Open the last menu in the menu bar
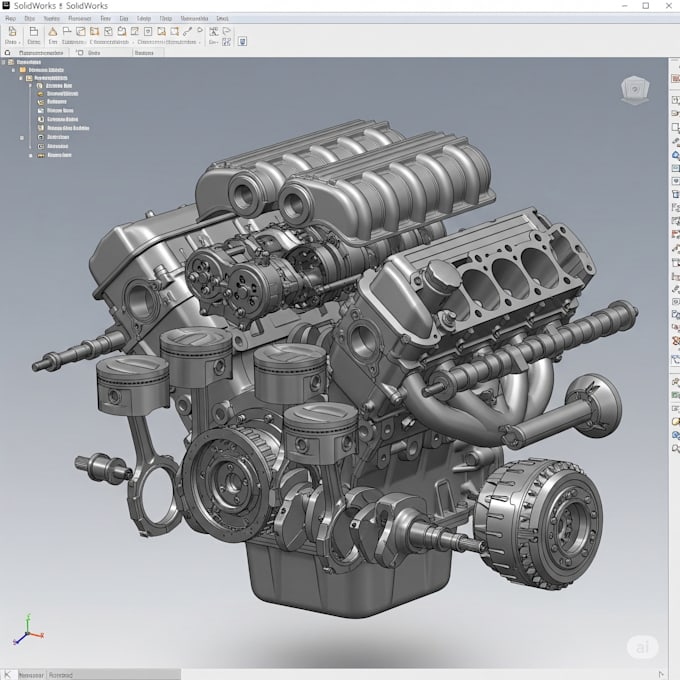This screenshot has height=680, width=680. click(222, 18)
